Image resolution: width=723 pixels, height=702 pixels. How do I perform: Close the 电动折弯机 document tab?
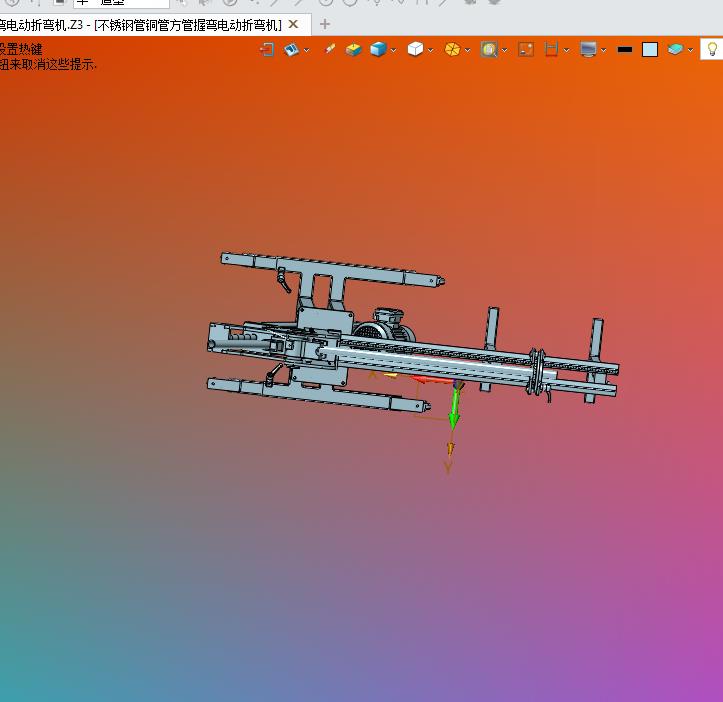click(x=293, y=24)
